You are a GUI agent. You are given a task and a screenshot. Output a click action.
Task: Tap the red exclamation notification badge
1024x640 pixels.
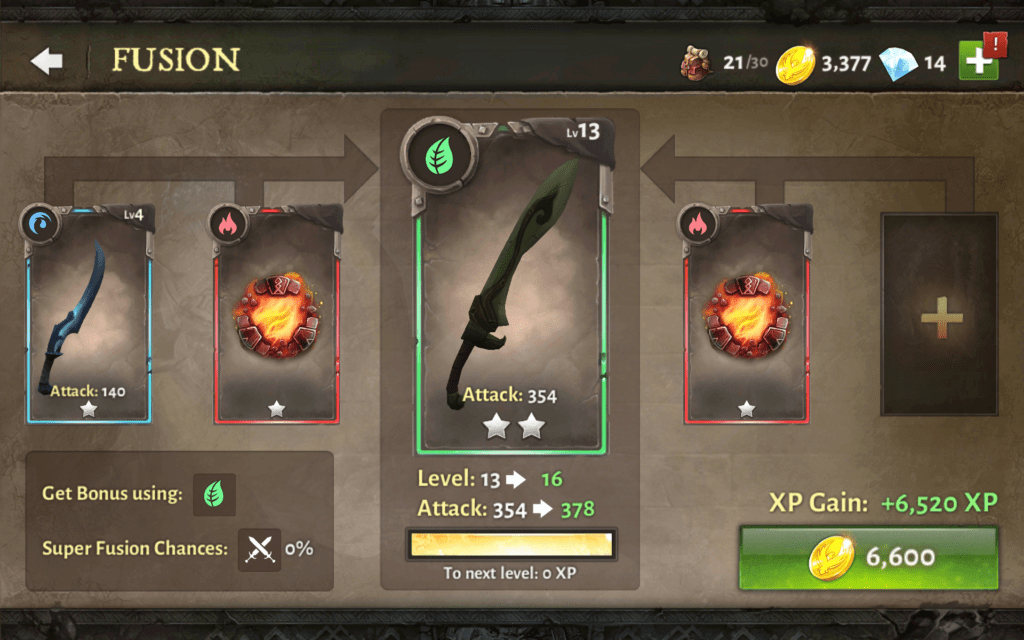click(995, 45)
